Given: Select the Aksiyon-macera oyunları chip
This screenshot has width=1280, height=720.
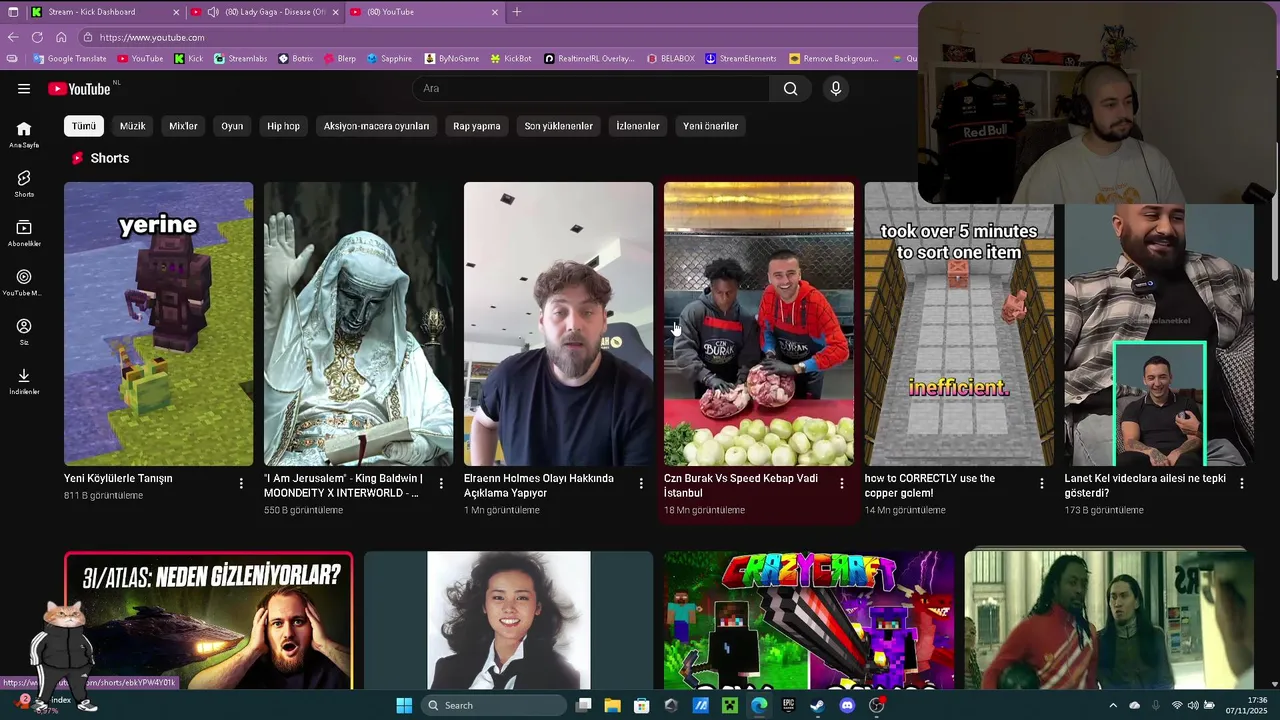Looking at the screenshot, I should coord(376,126).
